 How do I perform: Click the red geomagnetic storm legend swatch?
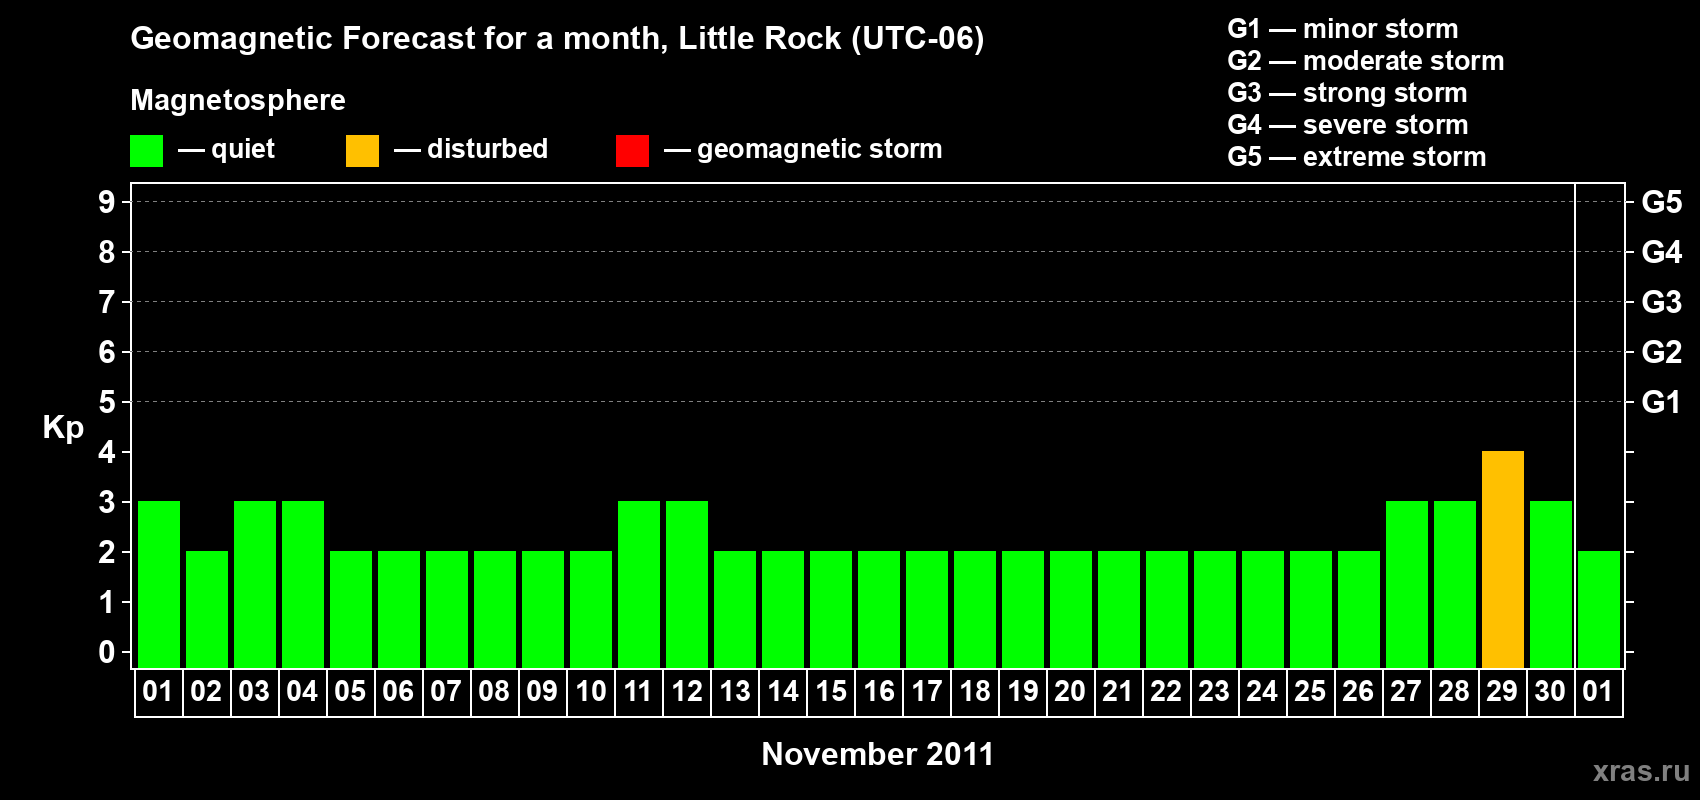(x=632, y=151)
